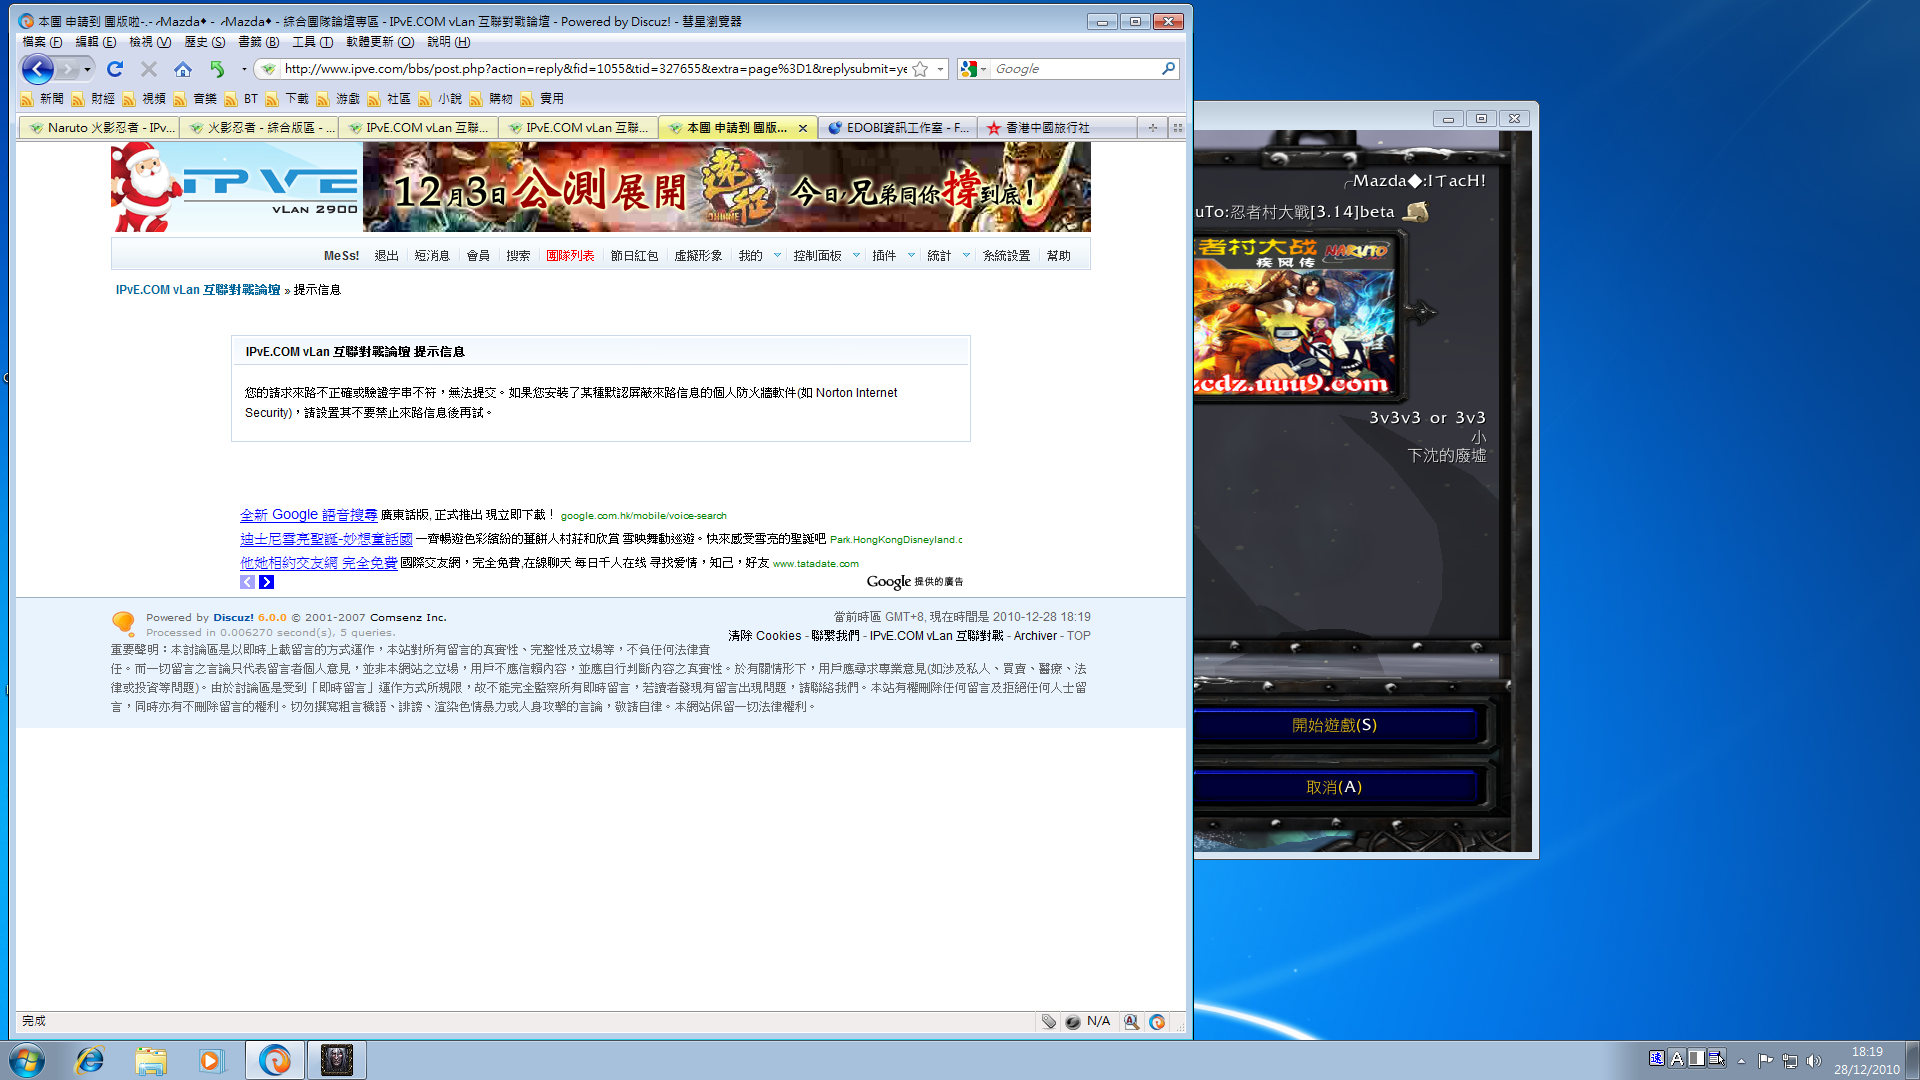Open new tab with plus button

(1152, 128)
